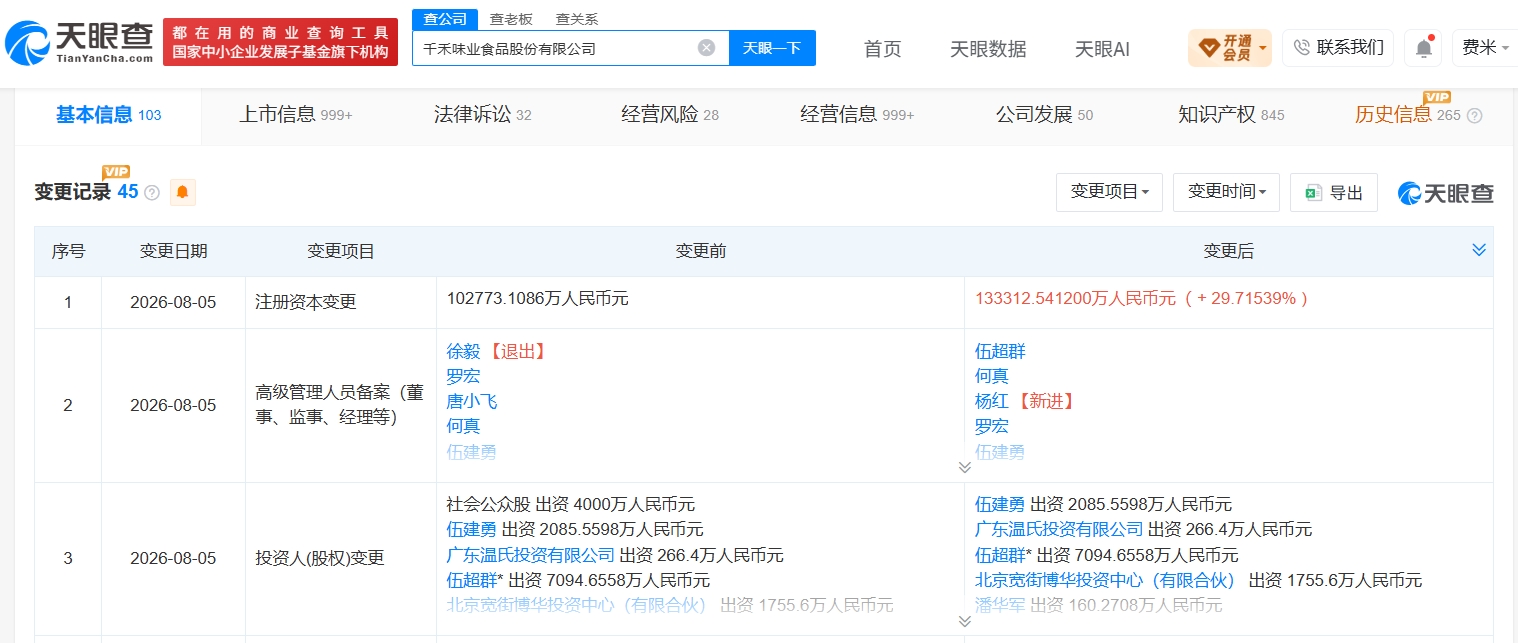Open the 费米 user account dropdown

[x=1485, y=47]
